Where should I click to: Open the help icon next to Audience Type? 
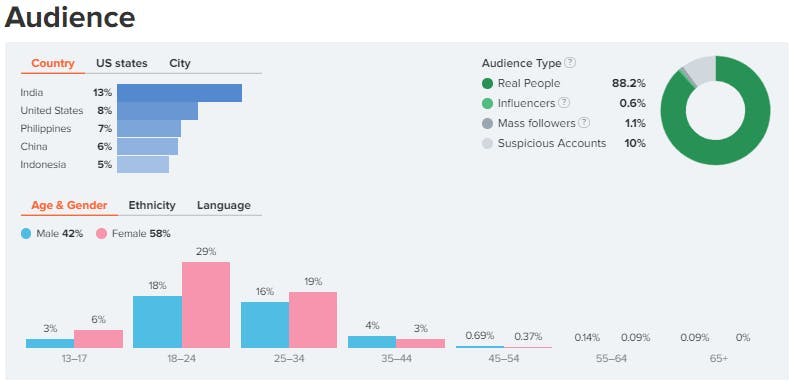[570, 62]
